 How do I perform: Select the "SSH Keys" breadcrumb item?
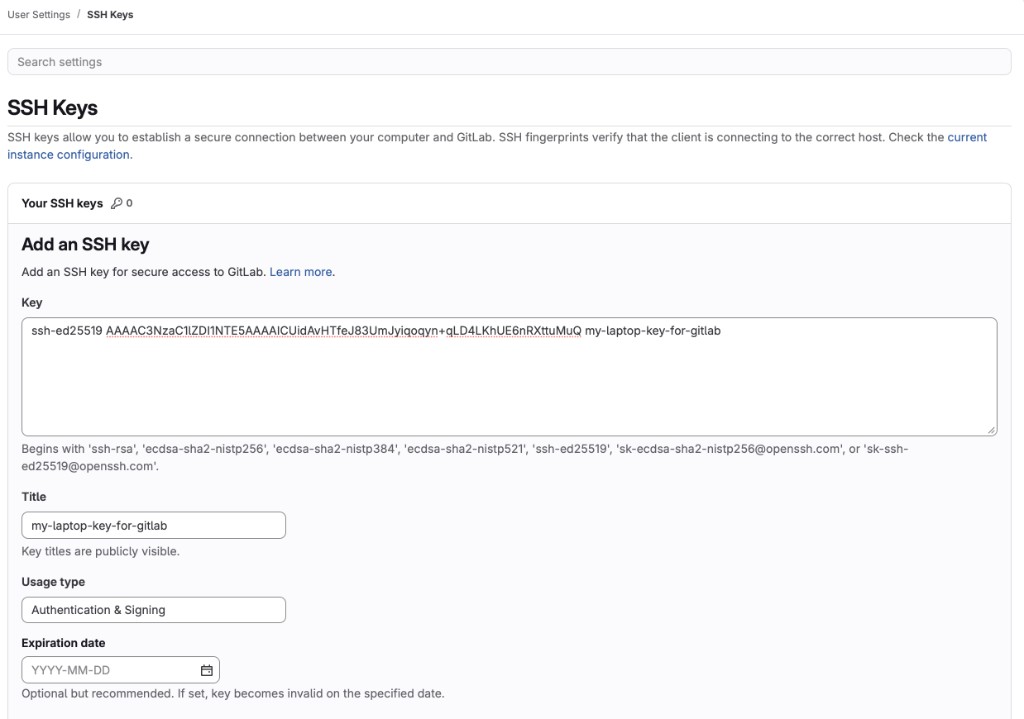coord(109,14)
